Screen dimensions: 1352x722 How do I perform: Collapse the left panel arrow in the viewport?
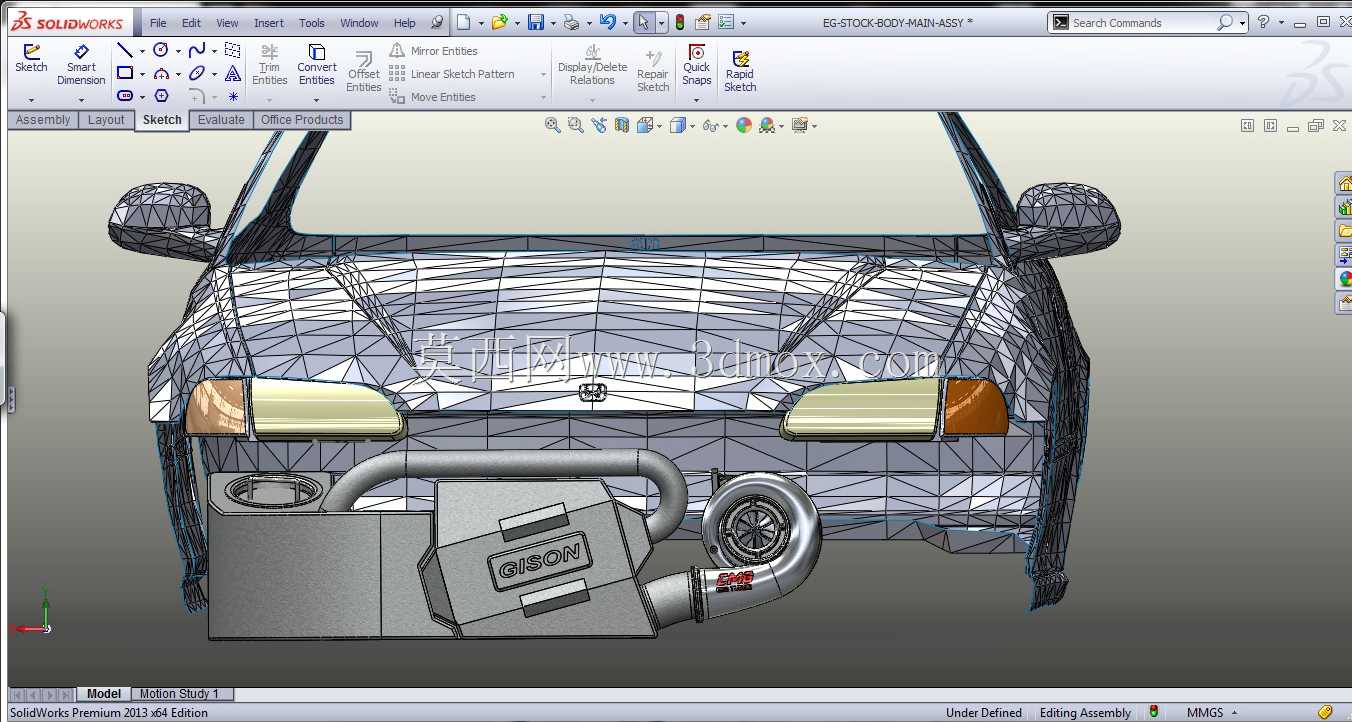pyautogui.click(x=1247, y=126)
